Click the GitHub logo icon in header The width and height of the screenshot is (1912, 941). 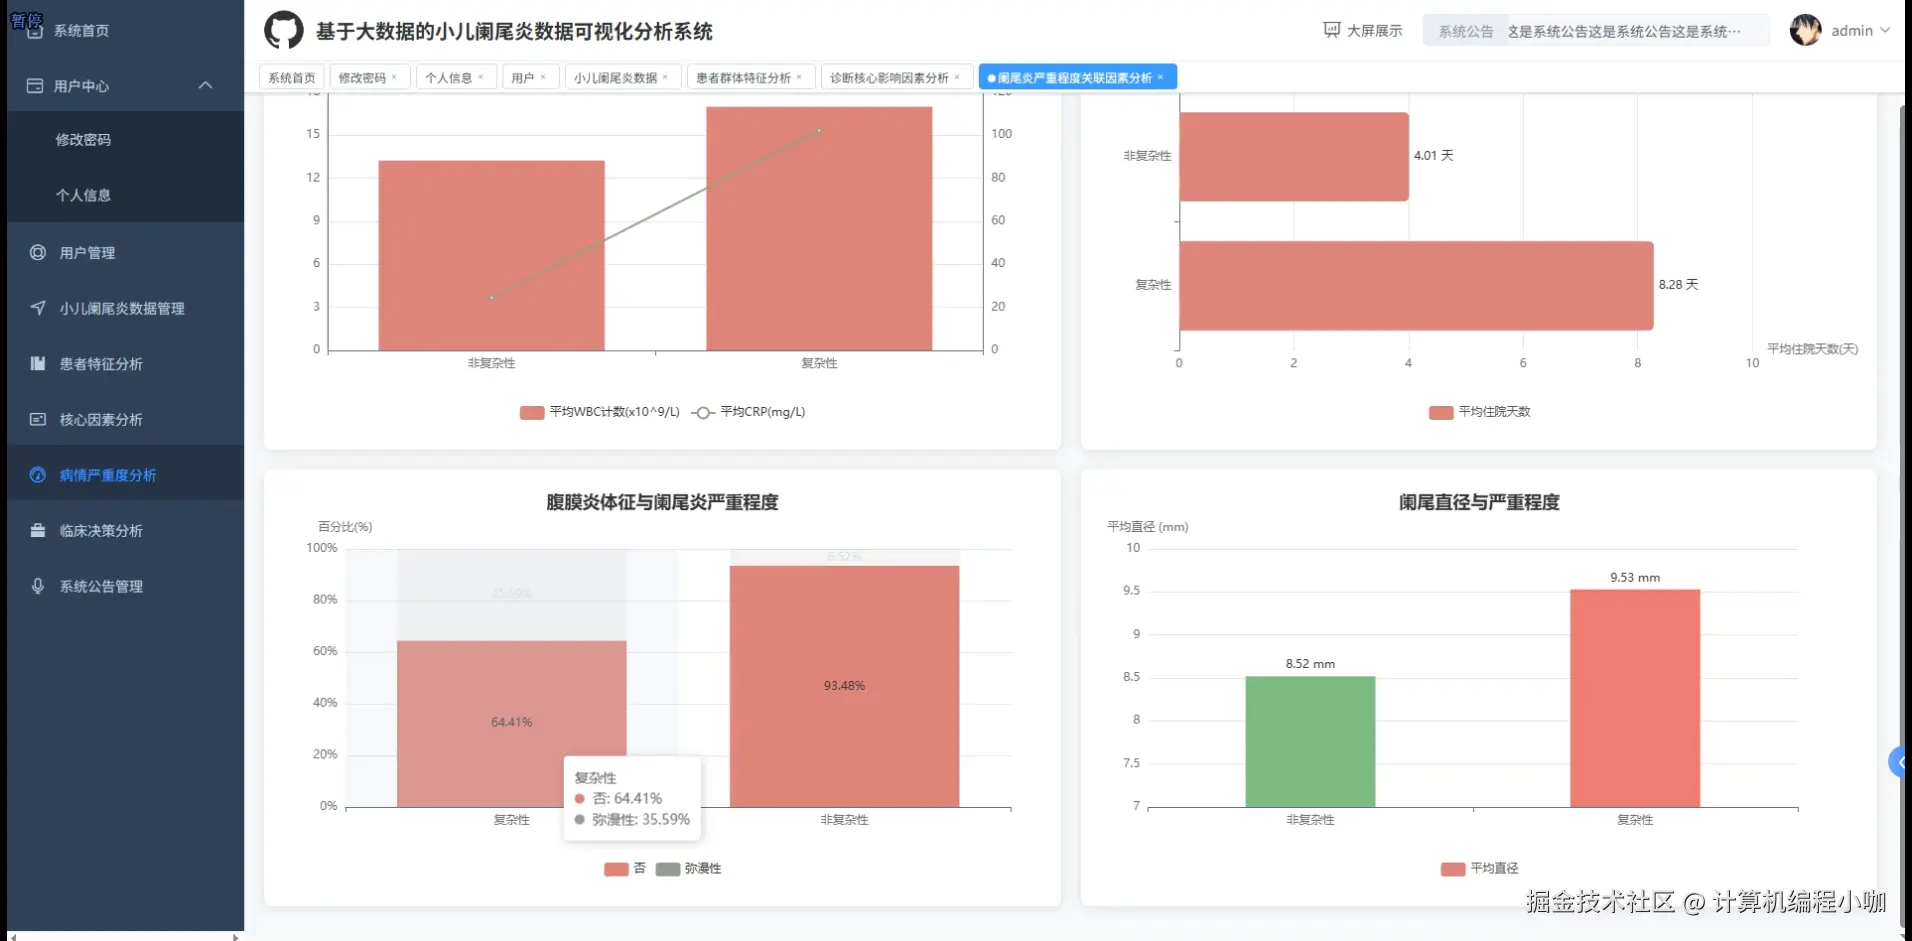(283, 31)
